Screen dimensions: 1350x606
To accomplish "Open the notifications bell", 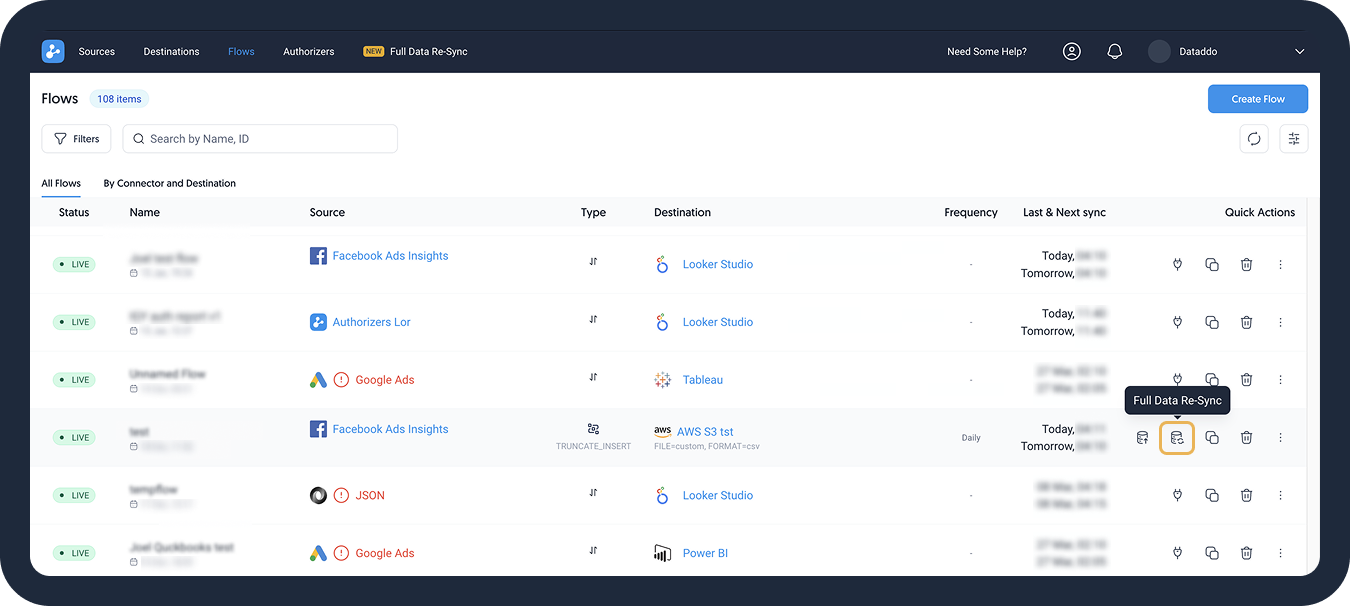I will coord(1115,51).
